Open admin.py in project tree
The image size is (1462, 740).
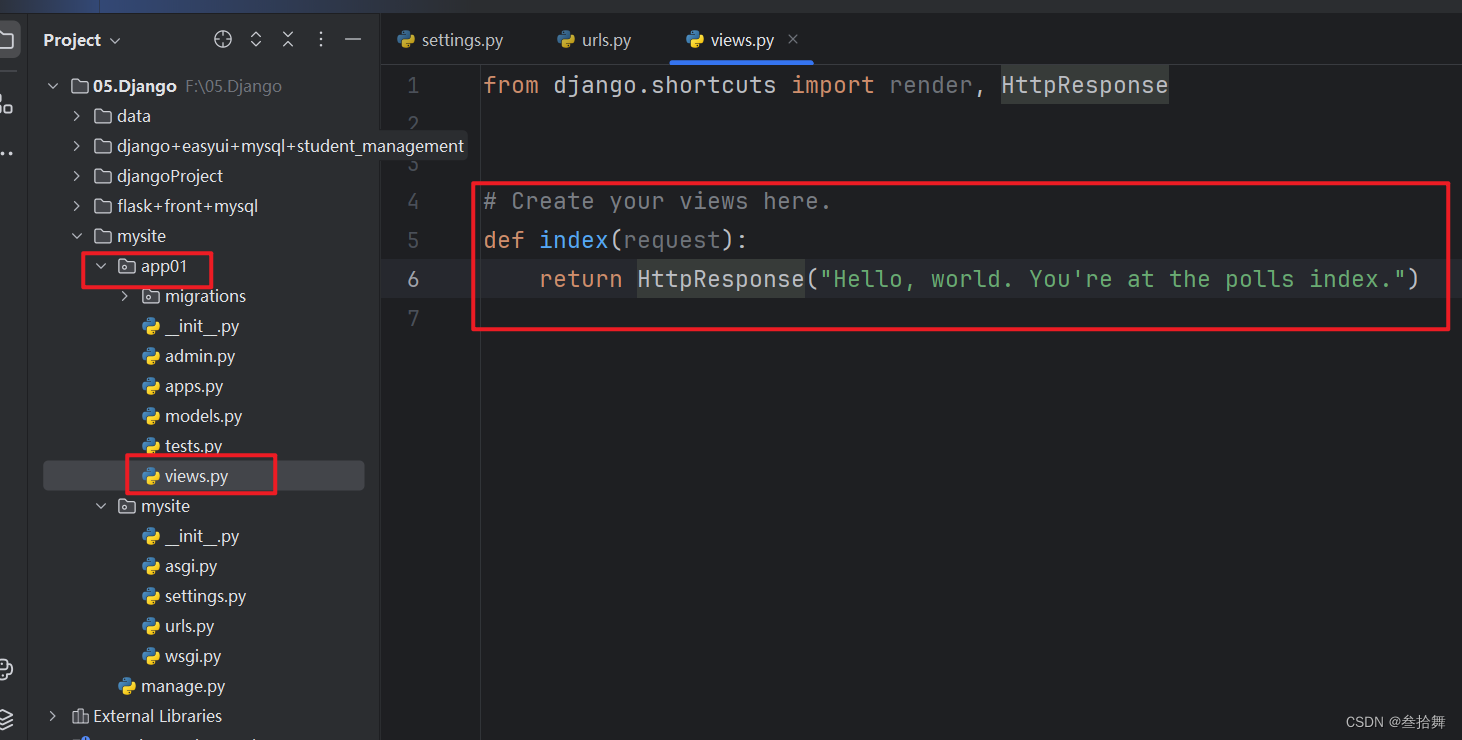(x=188, y=356)
